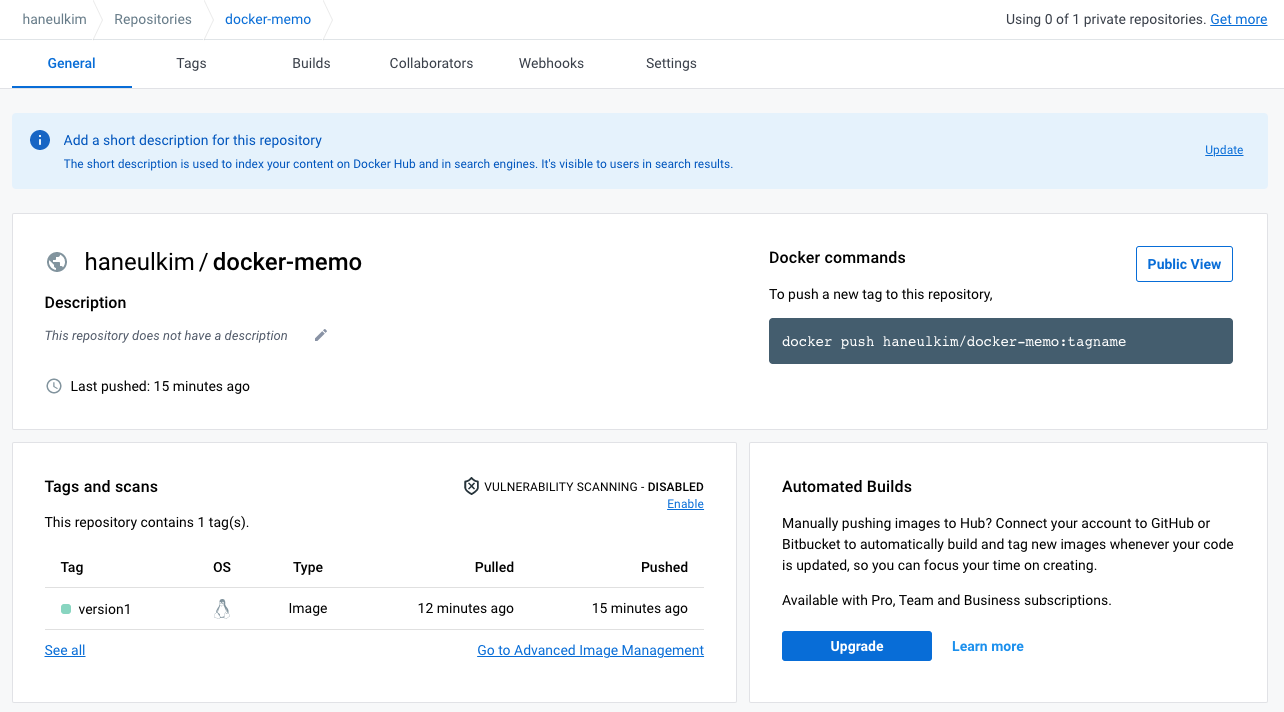Screen dimensions: 1284x712
Task: Click the Learn more link
Action: pyautogui.click(x=988, y=646)
